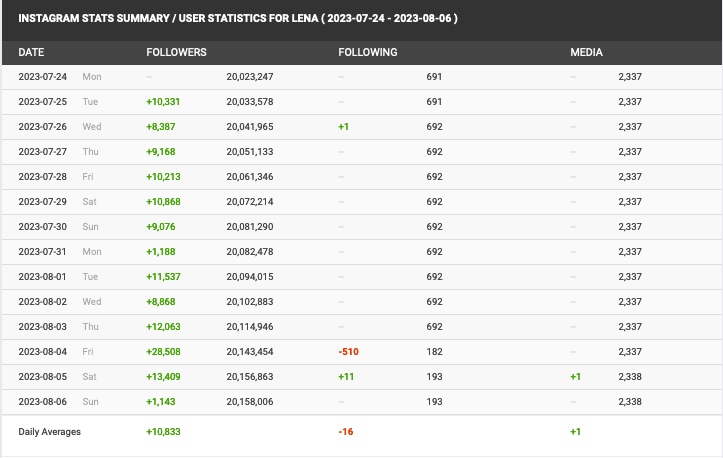The image size is (723, 458).
Task: Click following count 691 on 2023-07-24
Action: pyautogui.click(x=434, y=77)
